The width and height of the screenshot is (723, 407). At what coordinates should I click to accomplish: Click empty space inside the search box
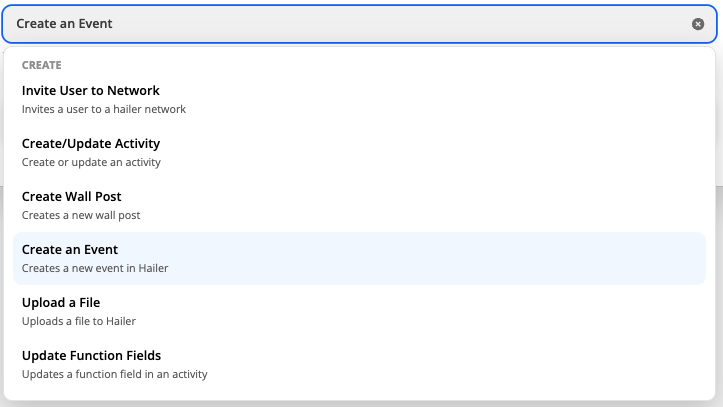pyautogui.click(x=401, y=24)
